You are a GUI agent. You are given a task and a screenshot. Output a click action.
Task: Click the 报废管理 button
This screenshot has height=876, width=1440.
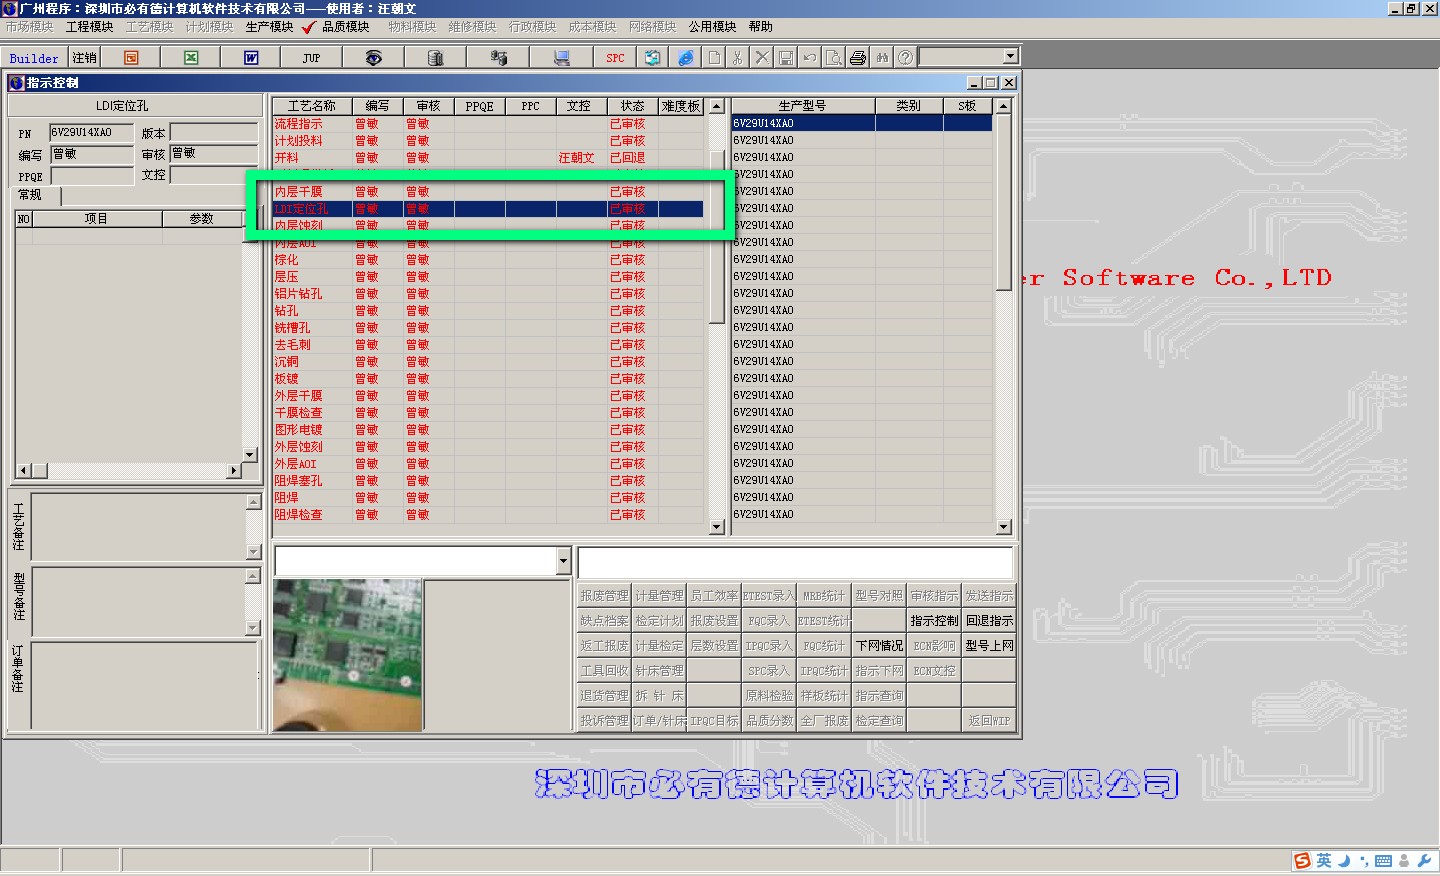[604, 595]
